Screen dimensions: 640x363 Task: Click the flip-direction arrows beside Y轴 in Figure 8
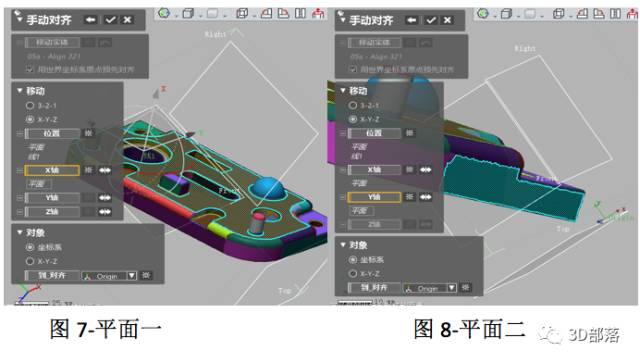426,197
